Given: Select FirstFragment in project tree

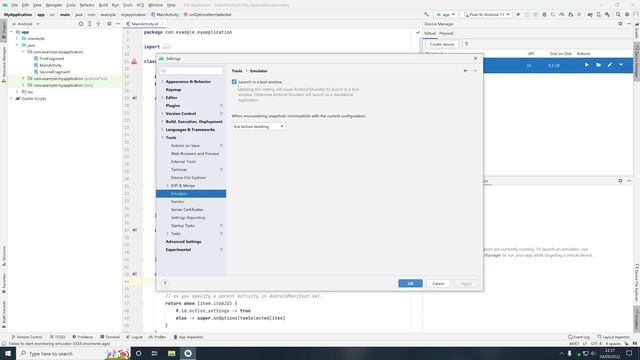Looking at the screenshot, I should (52, 58).
